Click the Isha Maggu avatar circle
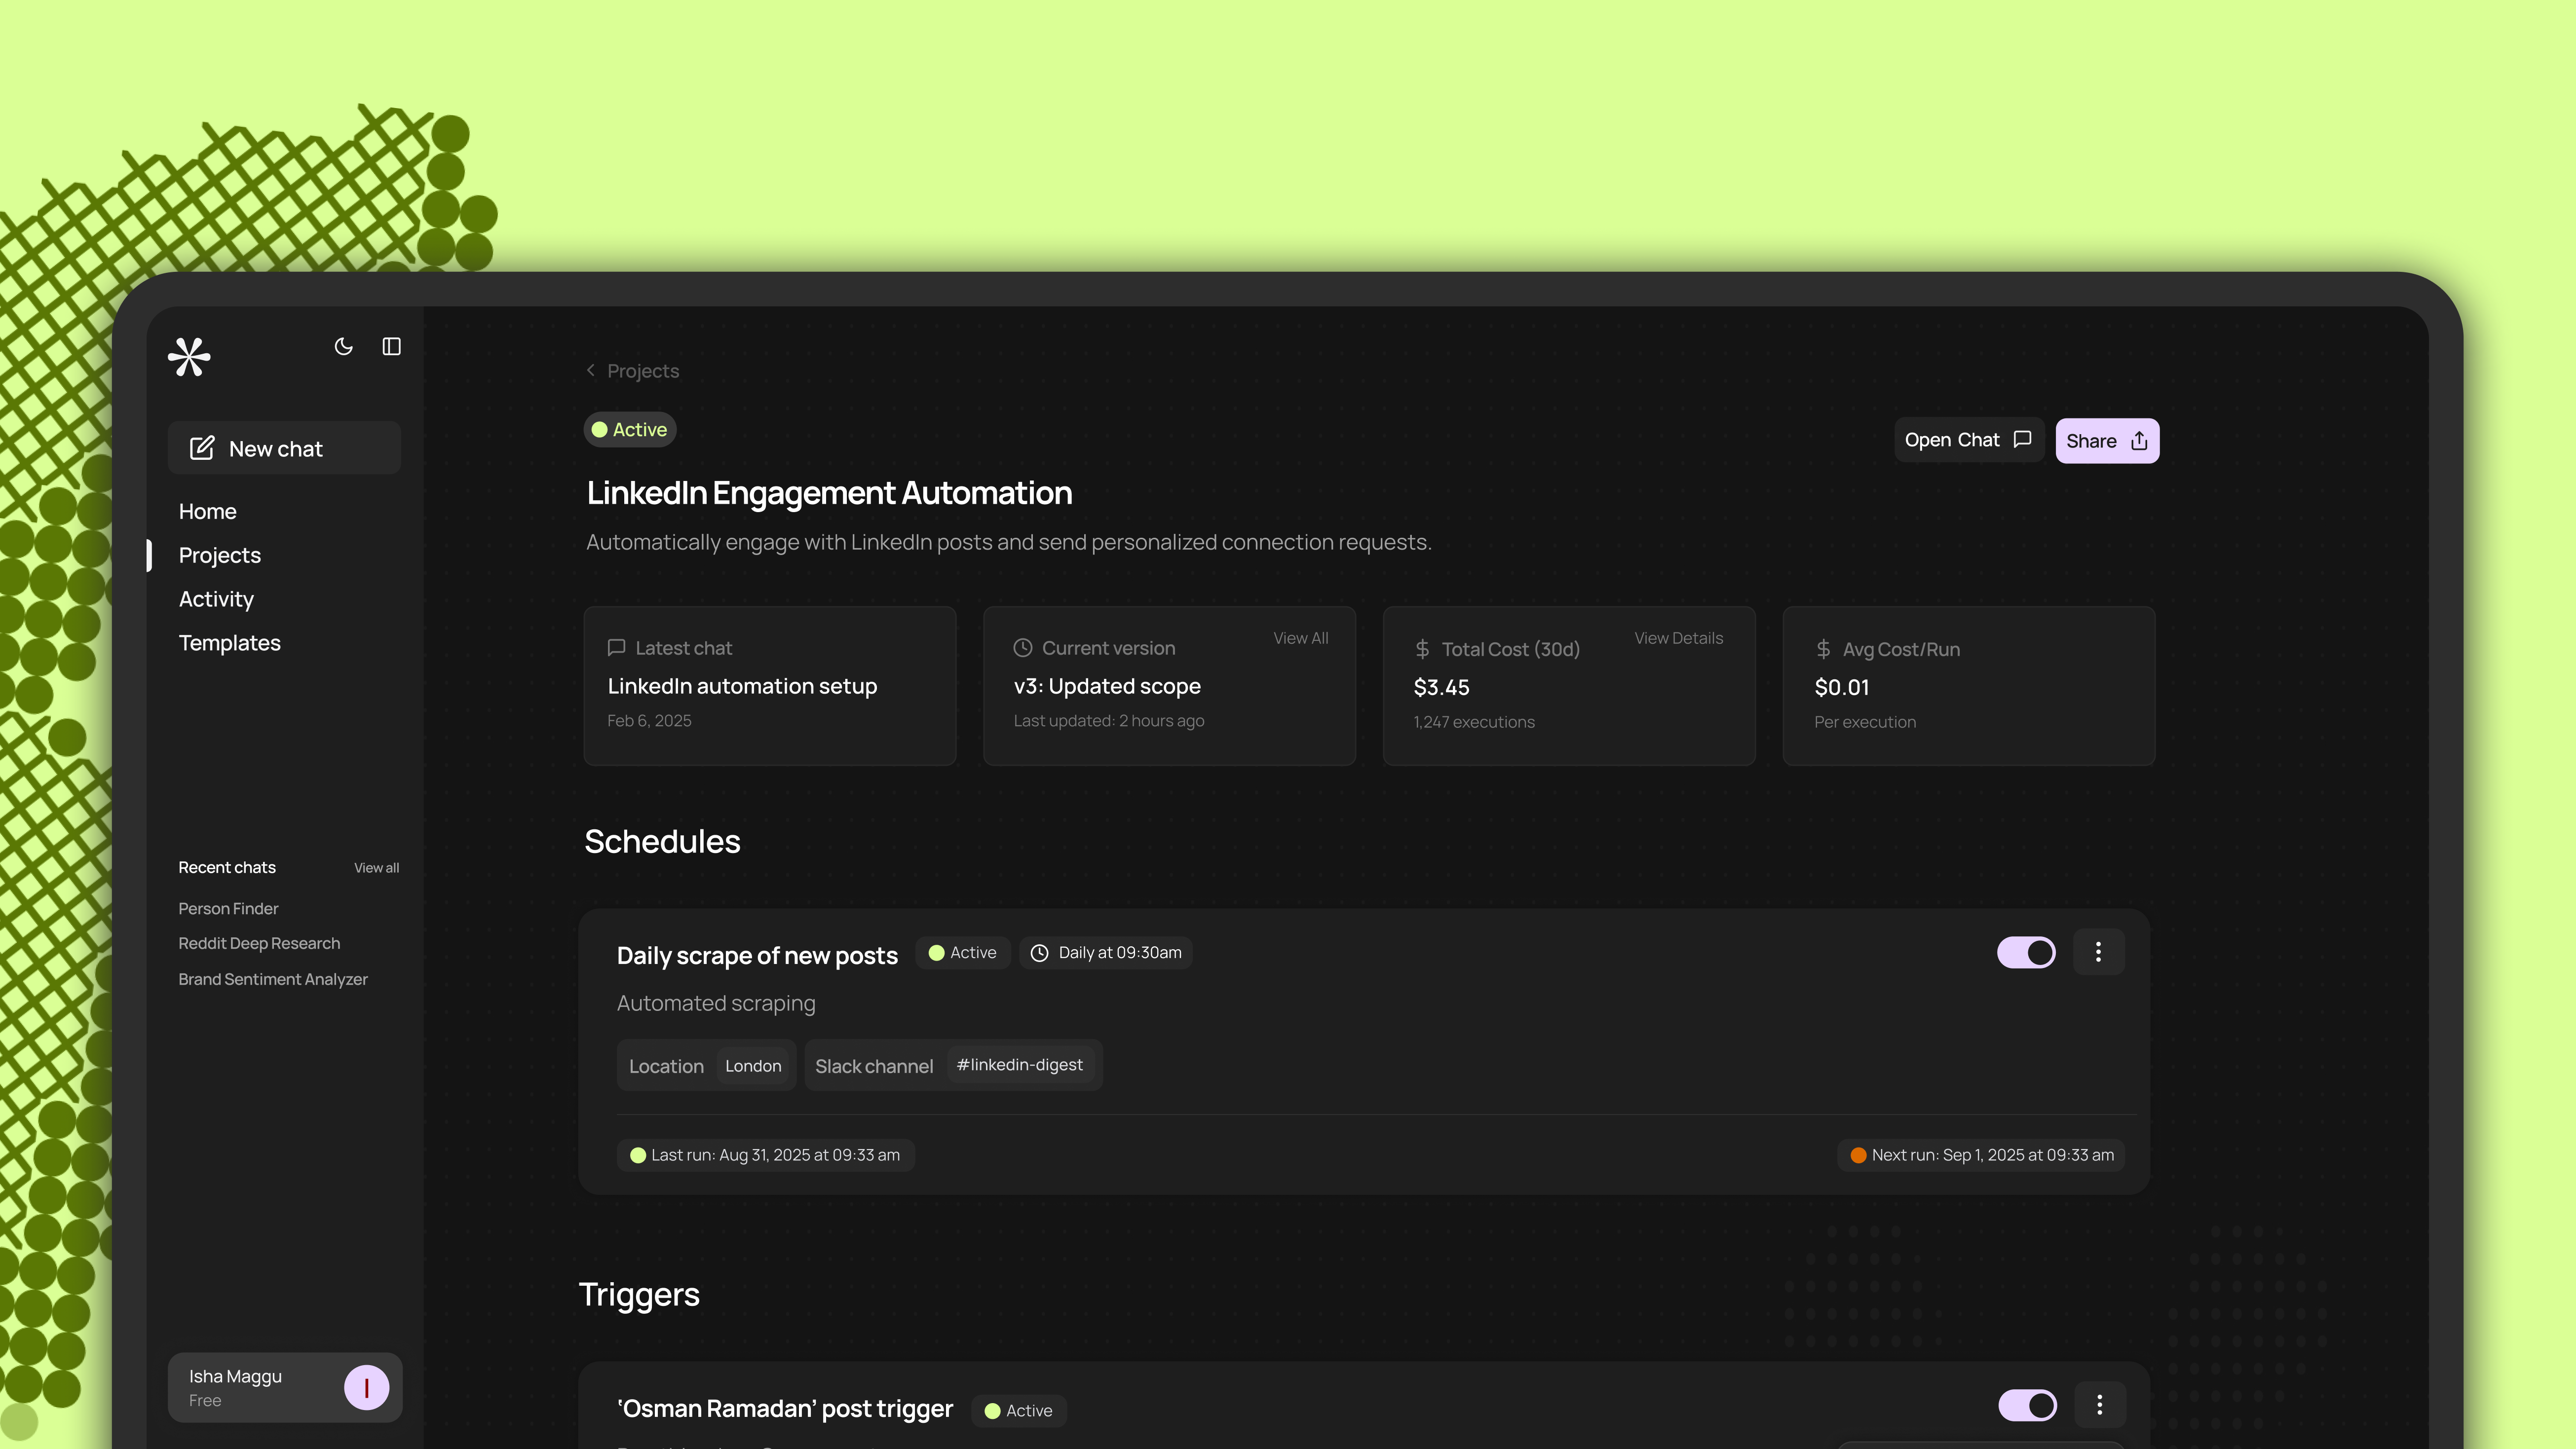The width and height of the screenshot is (2576, 1449). point(367,1388)
